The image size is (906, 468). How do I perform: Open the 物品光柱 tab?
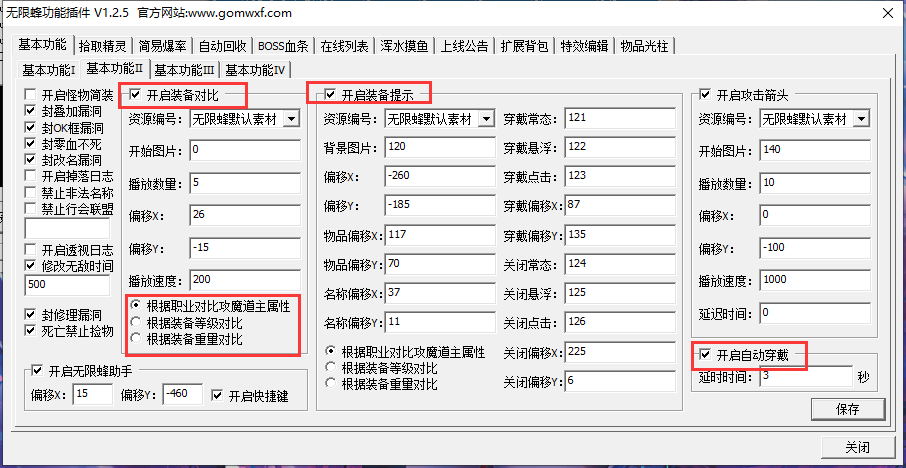pos(644,46)
